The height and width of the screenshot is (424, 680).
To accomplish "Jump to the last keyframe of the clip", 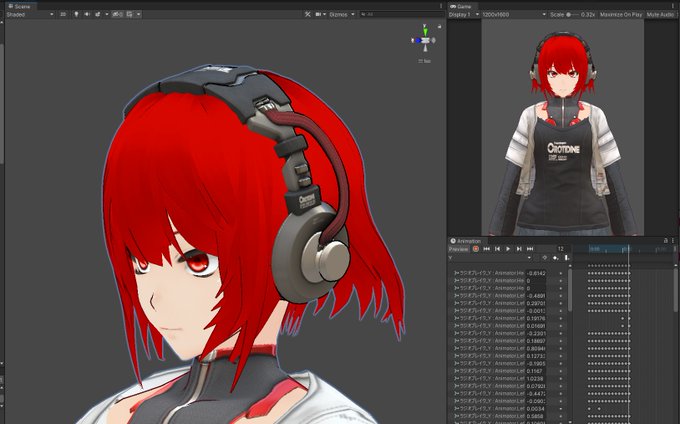I will tap(530, 249).
